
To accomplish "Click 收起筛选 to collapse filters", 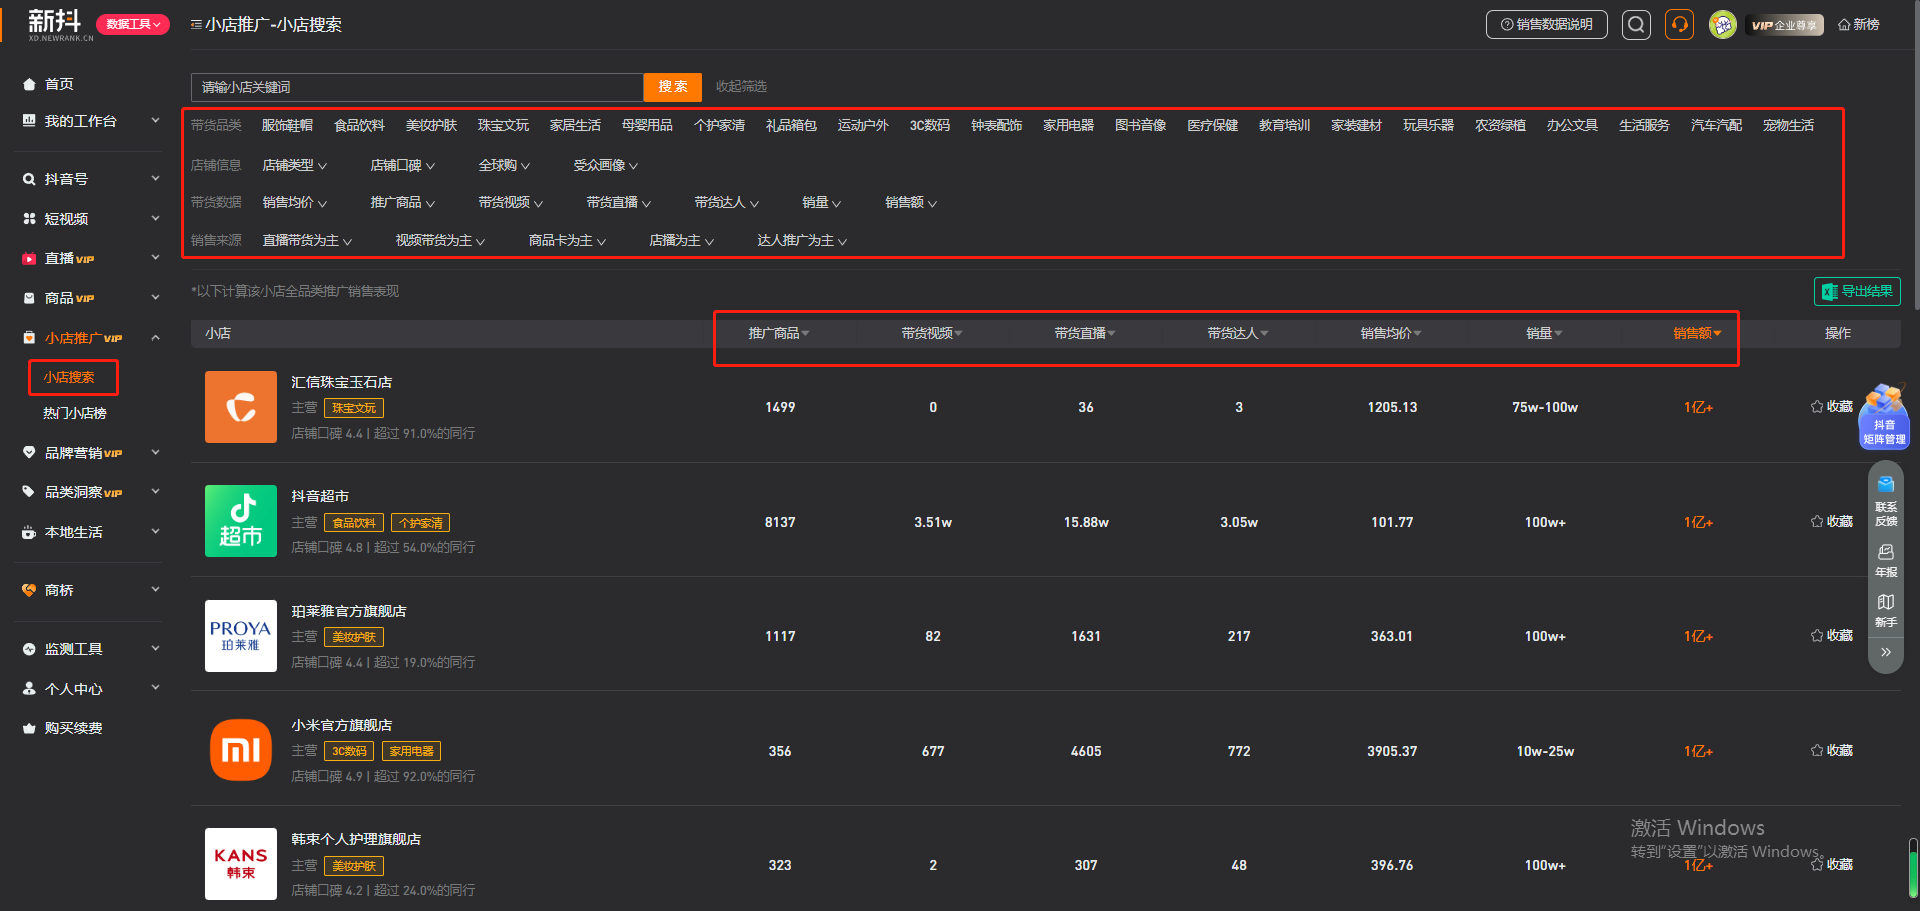I will click(741, 87).
